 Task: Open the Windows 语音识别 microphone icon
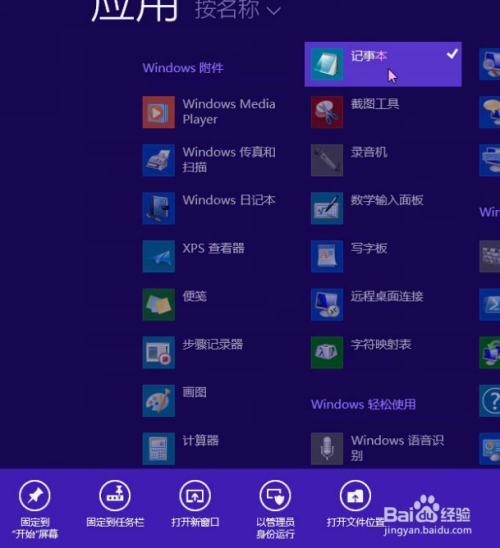[x=327, y=448]
